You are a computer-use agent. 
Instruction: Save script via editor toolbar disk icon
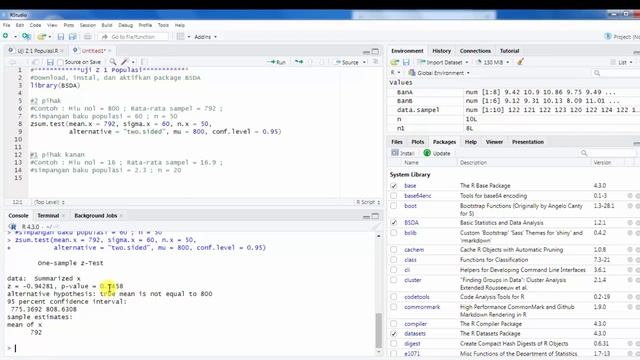pyautogui.click(x=50, y=62)
